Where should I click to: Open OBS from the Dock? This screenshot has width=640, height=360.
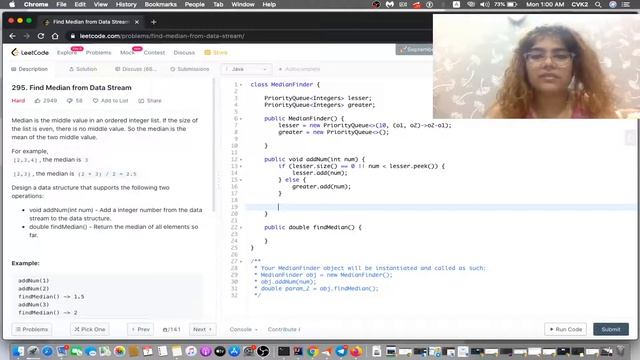click(x=263, y=351)
